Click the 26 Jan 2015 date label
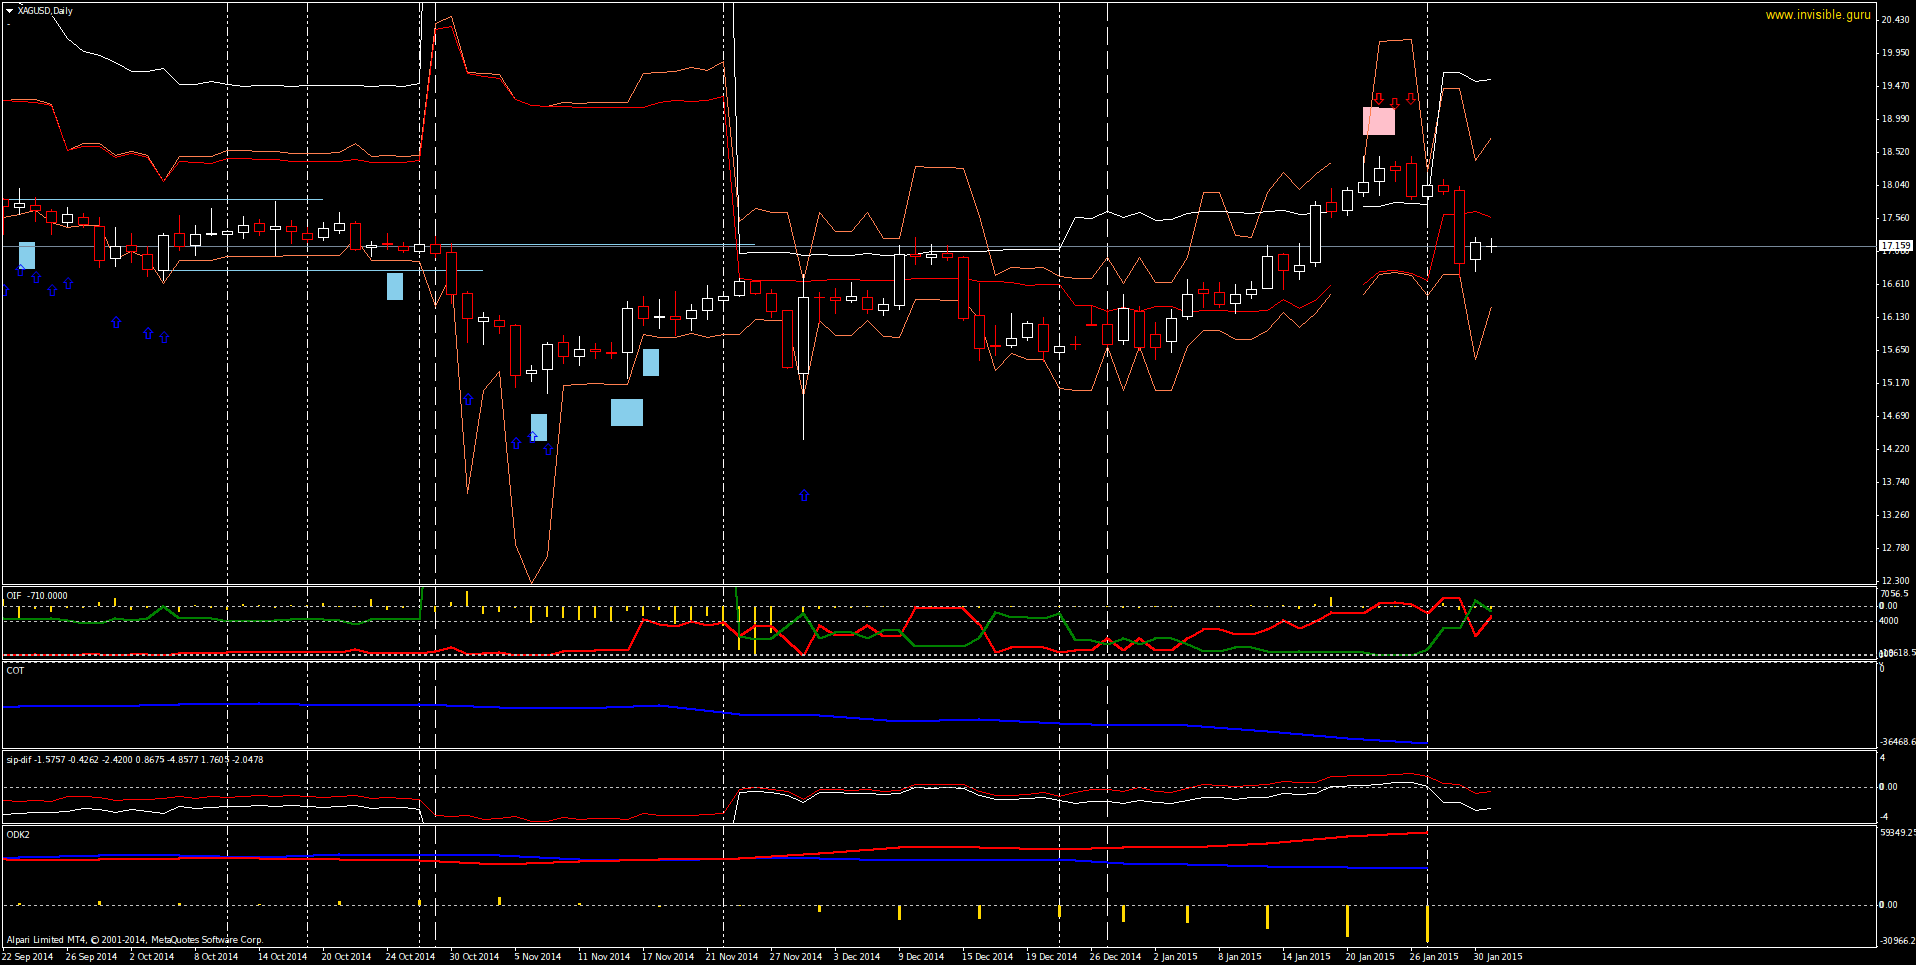Image resolution: width=1916 pixels, height=965 pixels. [x=1434, y=957]
